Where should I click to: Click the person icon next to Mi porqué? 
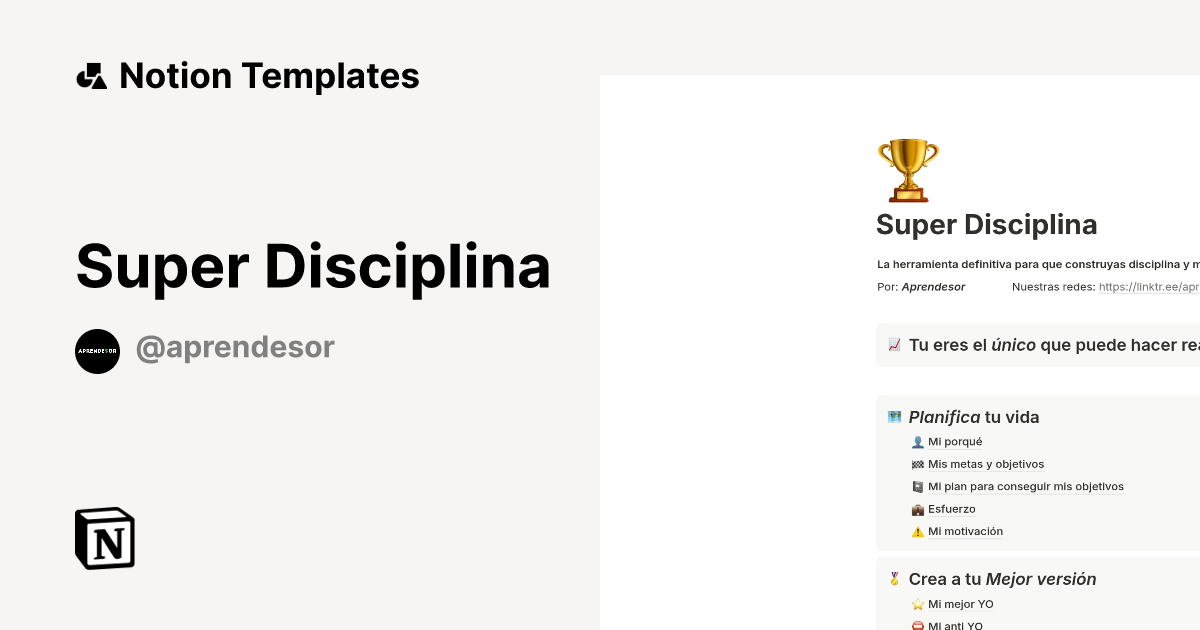tap(917, 441)
